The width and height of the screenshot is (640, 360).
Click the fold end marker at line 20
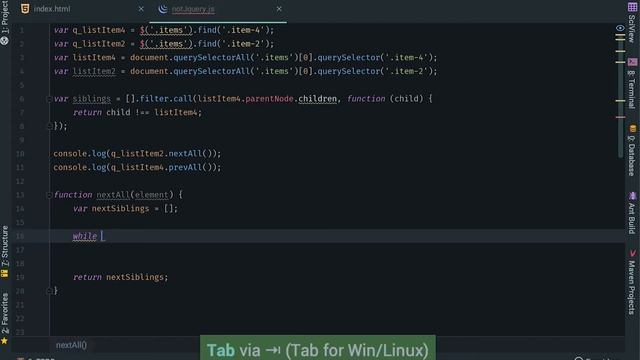click(x=49, y=291)
